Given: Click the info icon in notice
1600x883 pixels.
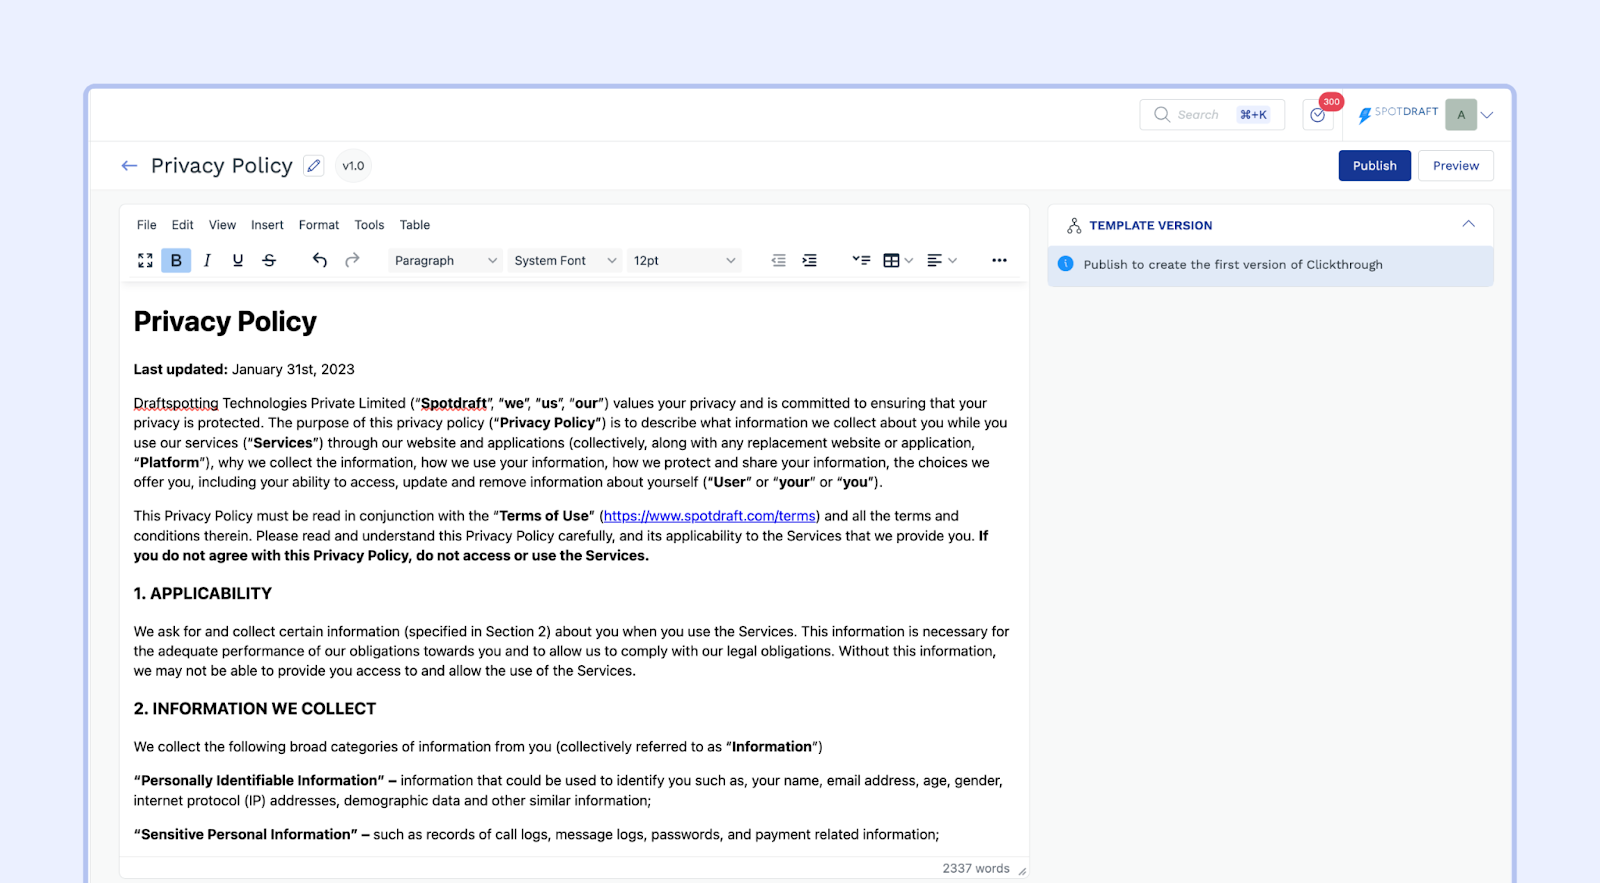Looking at the screenshot, I should (1066, 264).
